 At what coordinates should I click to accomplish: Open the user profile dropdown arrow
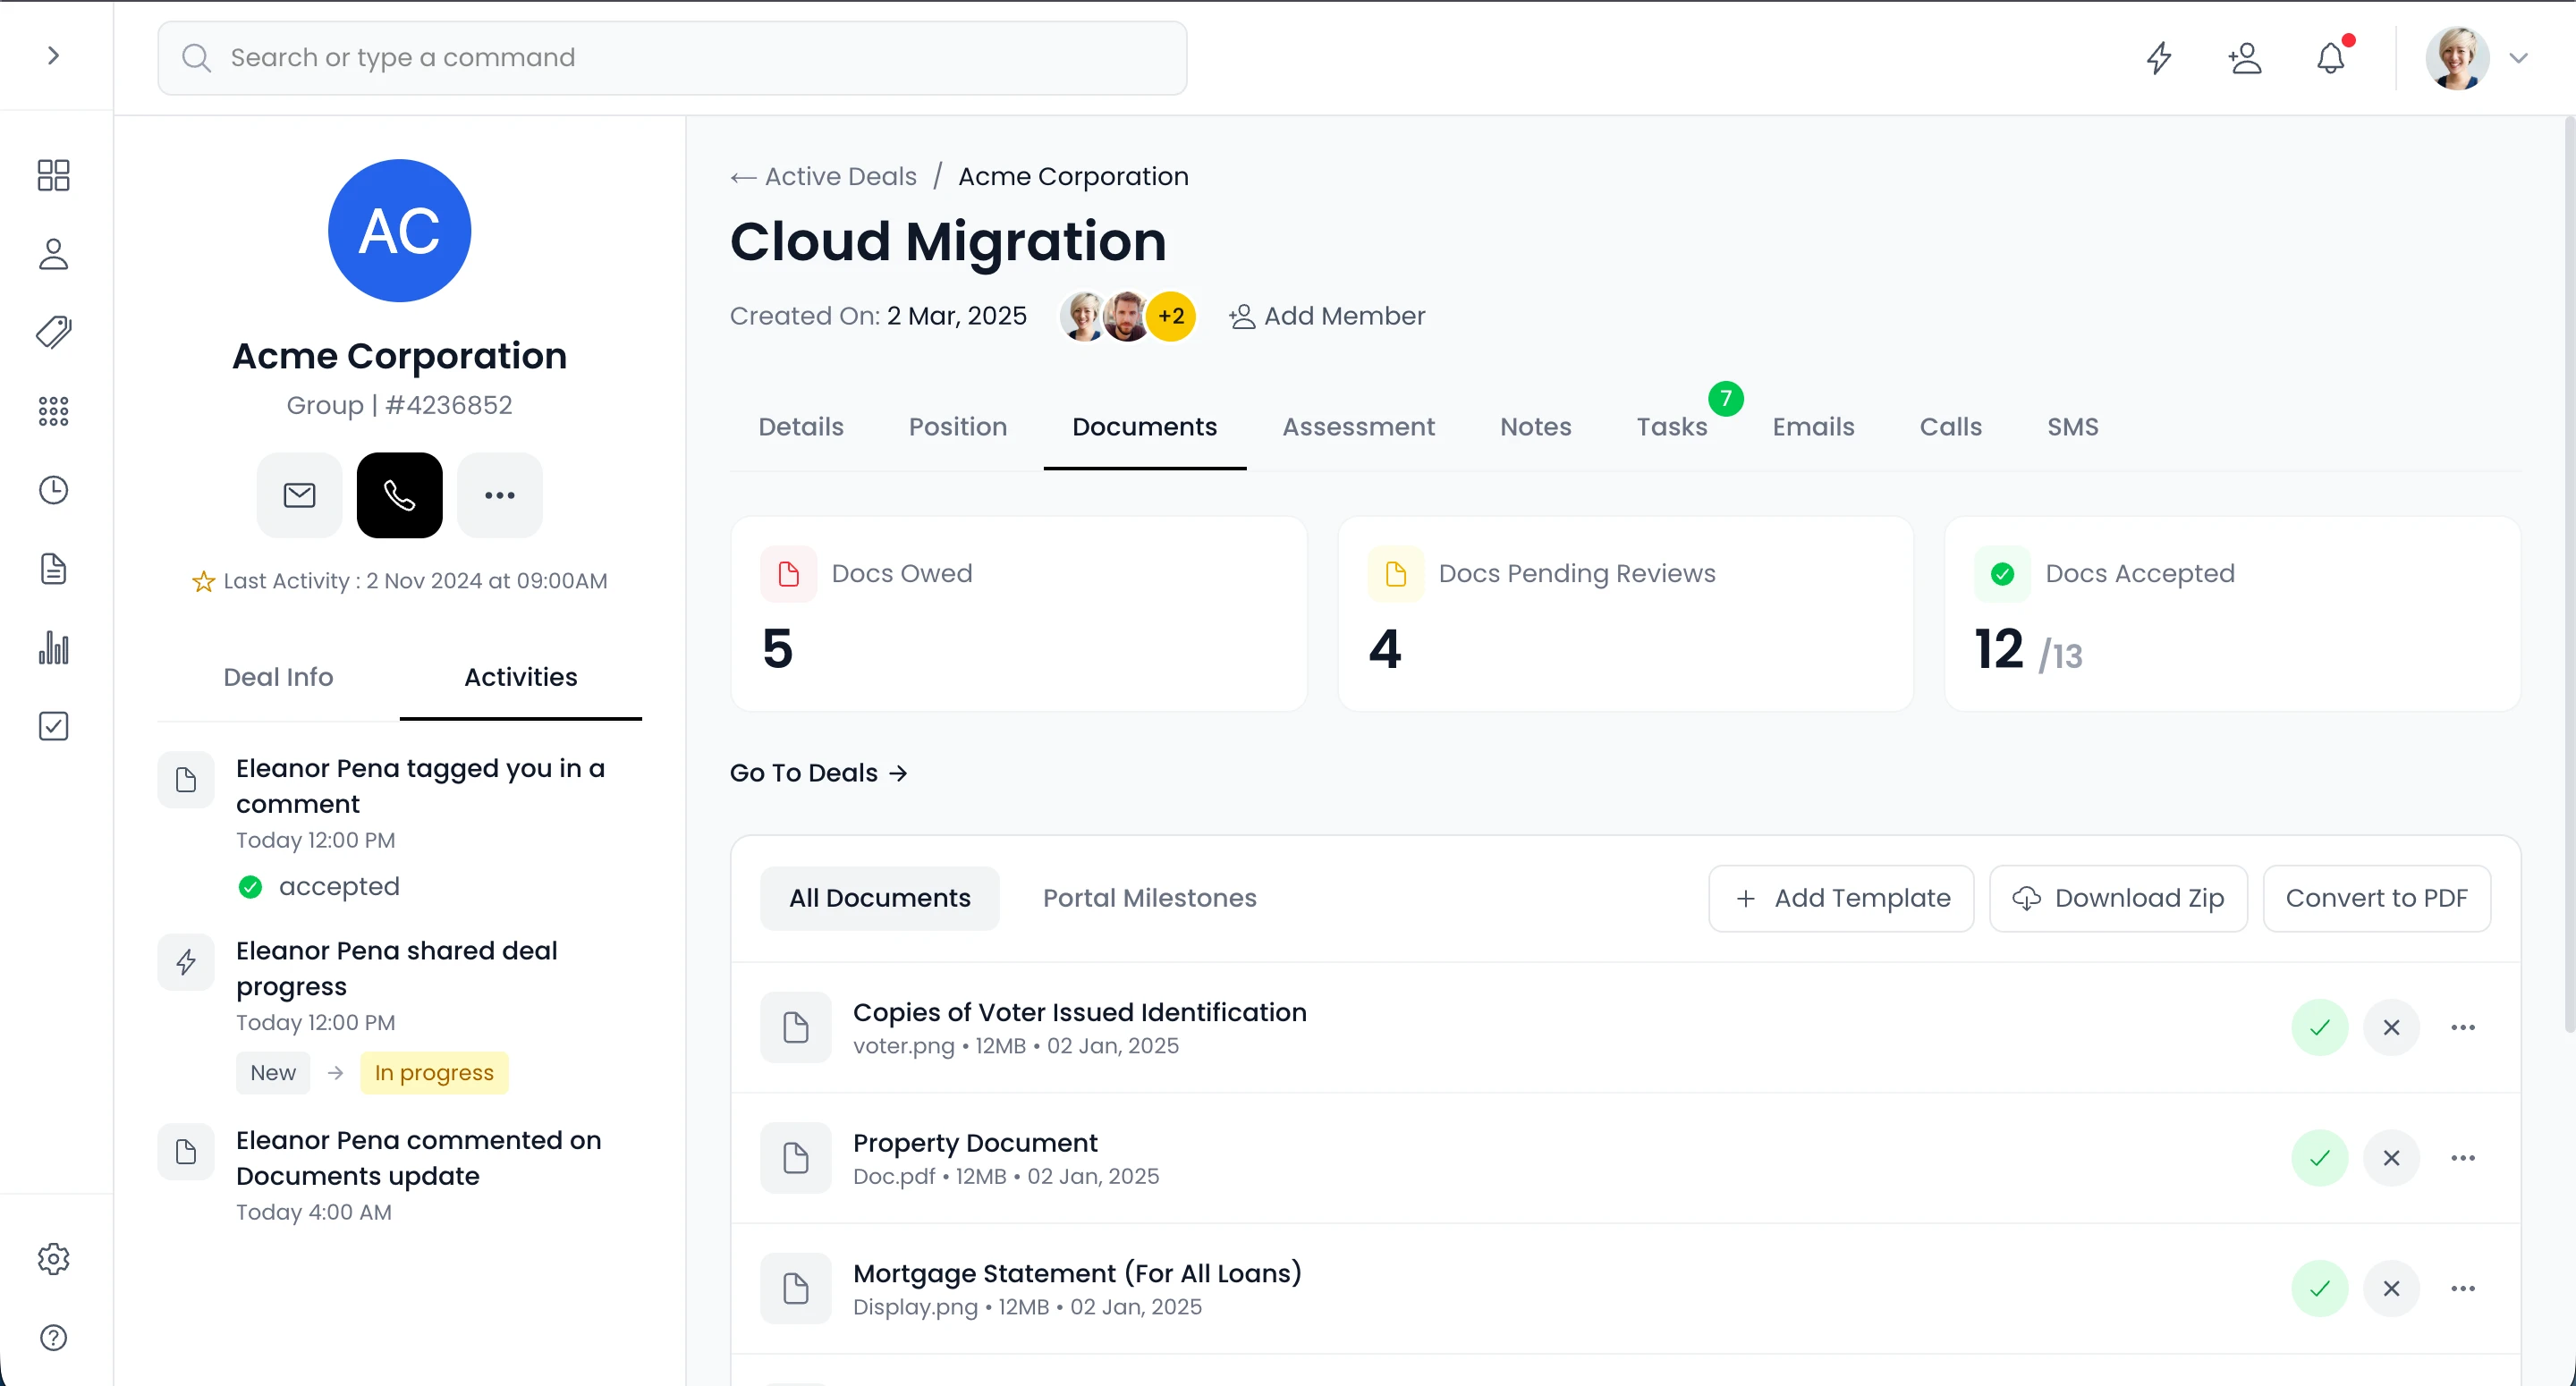(2518, 58)
